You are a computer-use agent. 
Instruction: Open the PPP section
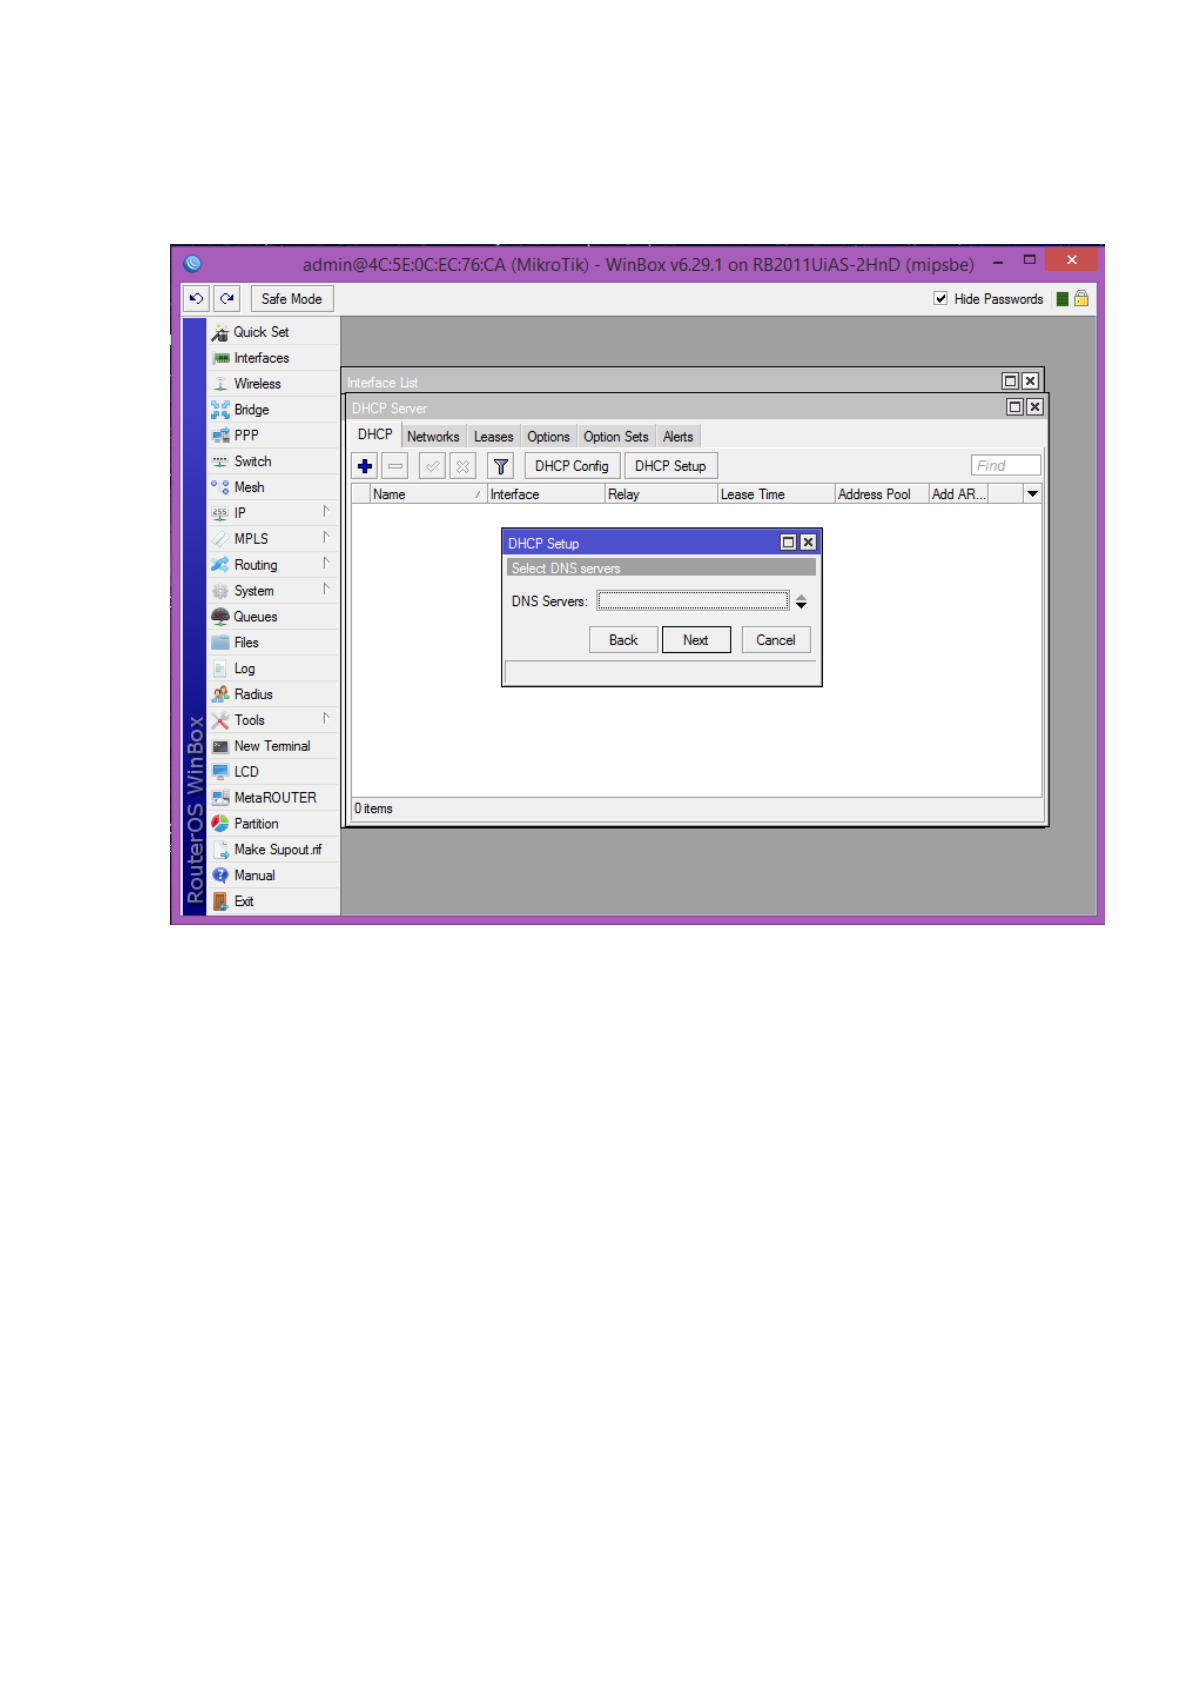(x=273, y=436)
